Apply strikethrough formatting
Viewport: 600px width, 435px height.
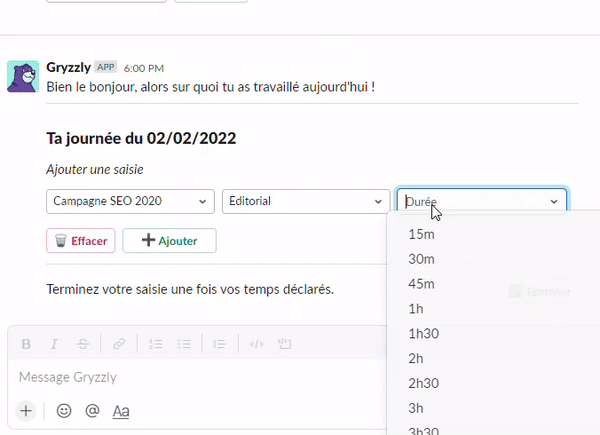click(83, 344)
